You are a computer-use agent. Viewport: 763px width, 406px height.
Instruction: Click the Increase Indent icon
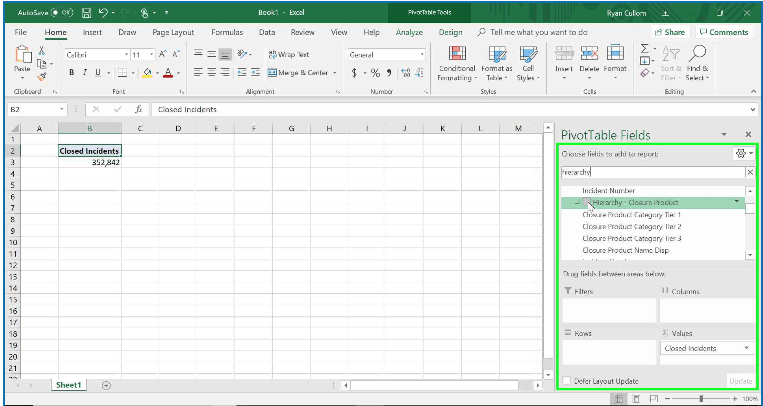(255, 72)
